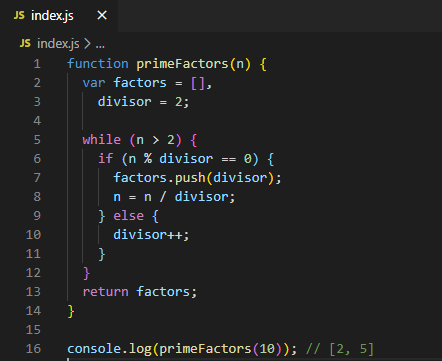This screenshot has width=442, height=361.
Task: Click the 'else' keyword on line 9
Action: point(129,216)
